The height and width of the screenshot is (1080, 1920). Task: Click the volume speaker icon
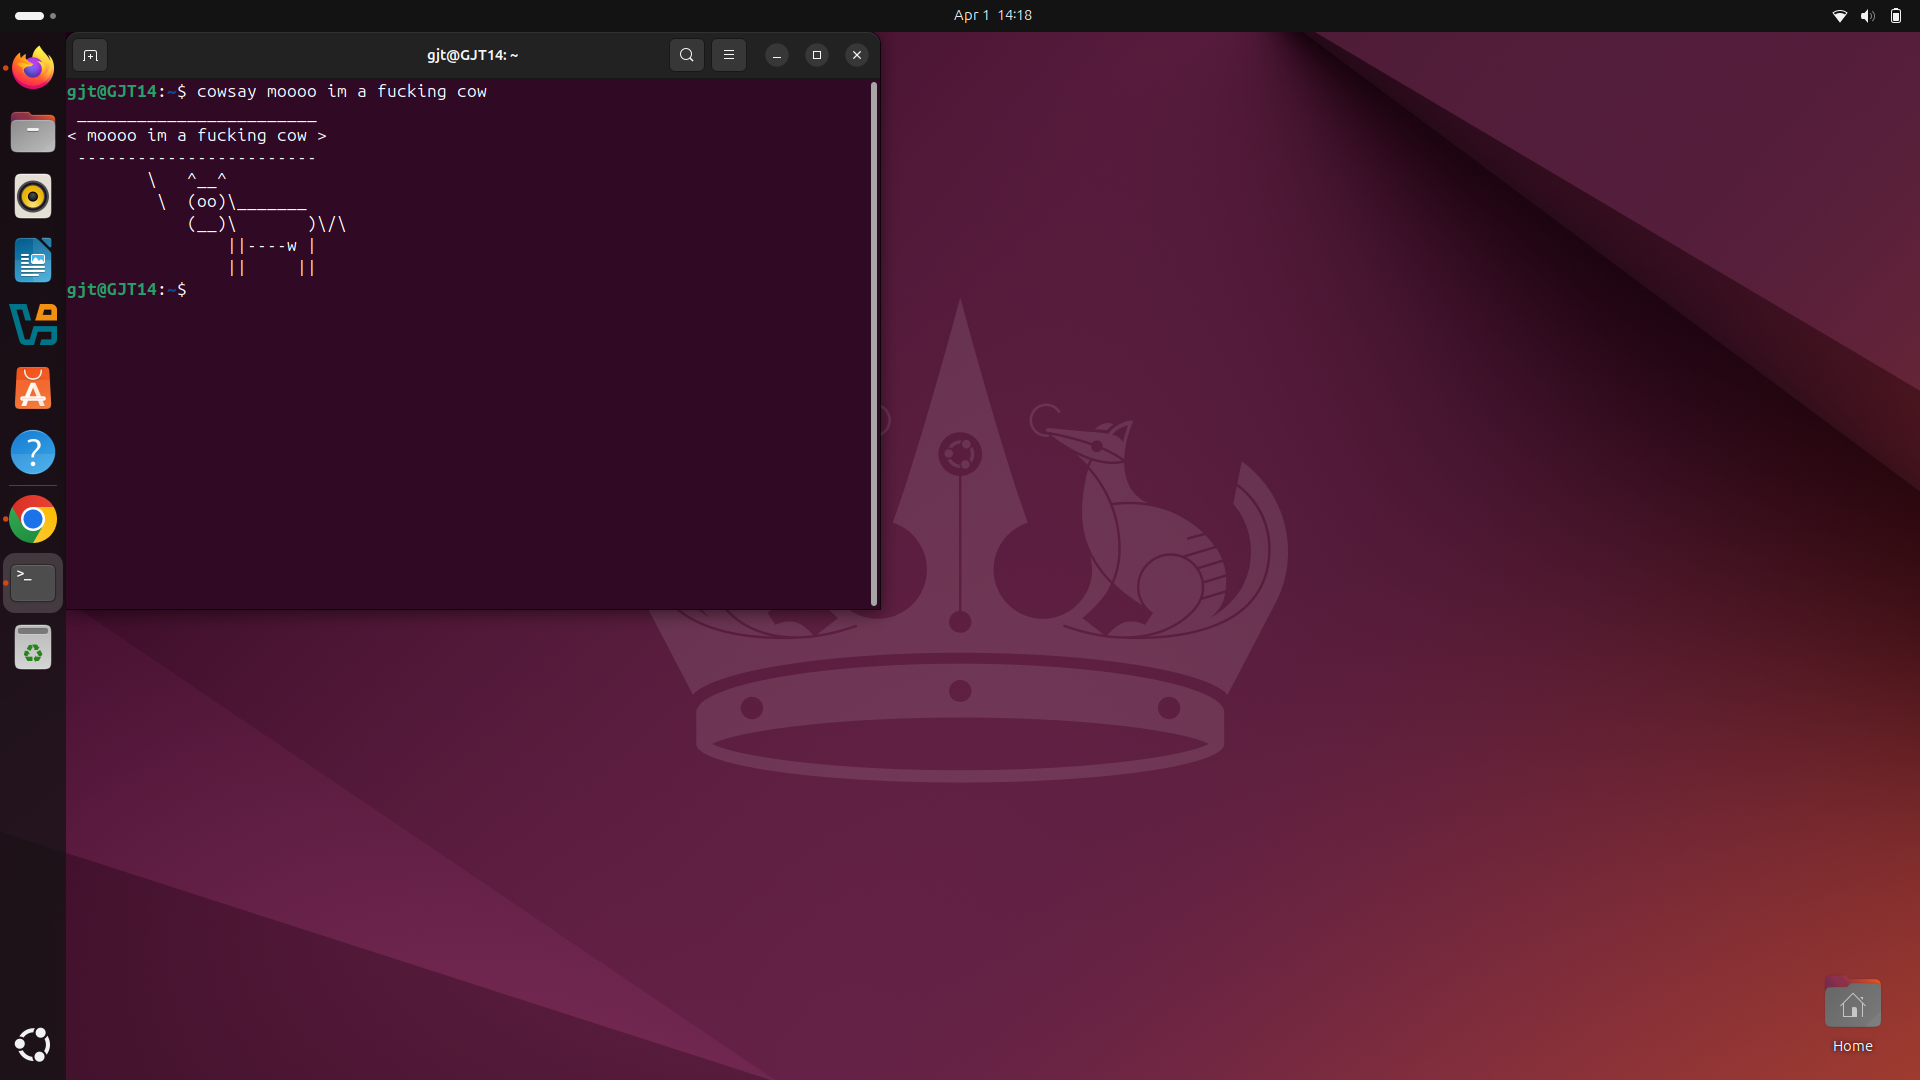tap(1867, 15)
